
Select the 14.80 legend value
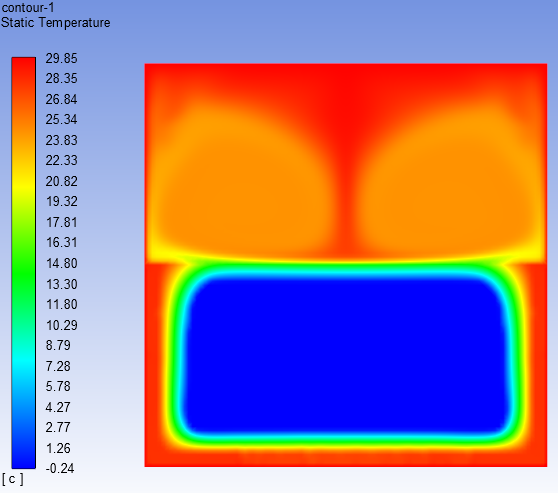coord(61,263)
